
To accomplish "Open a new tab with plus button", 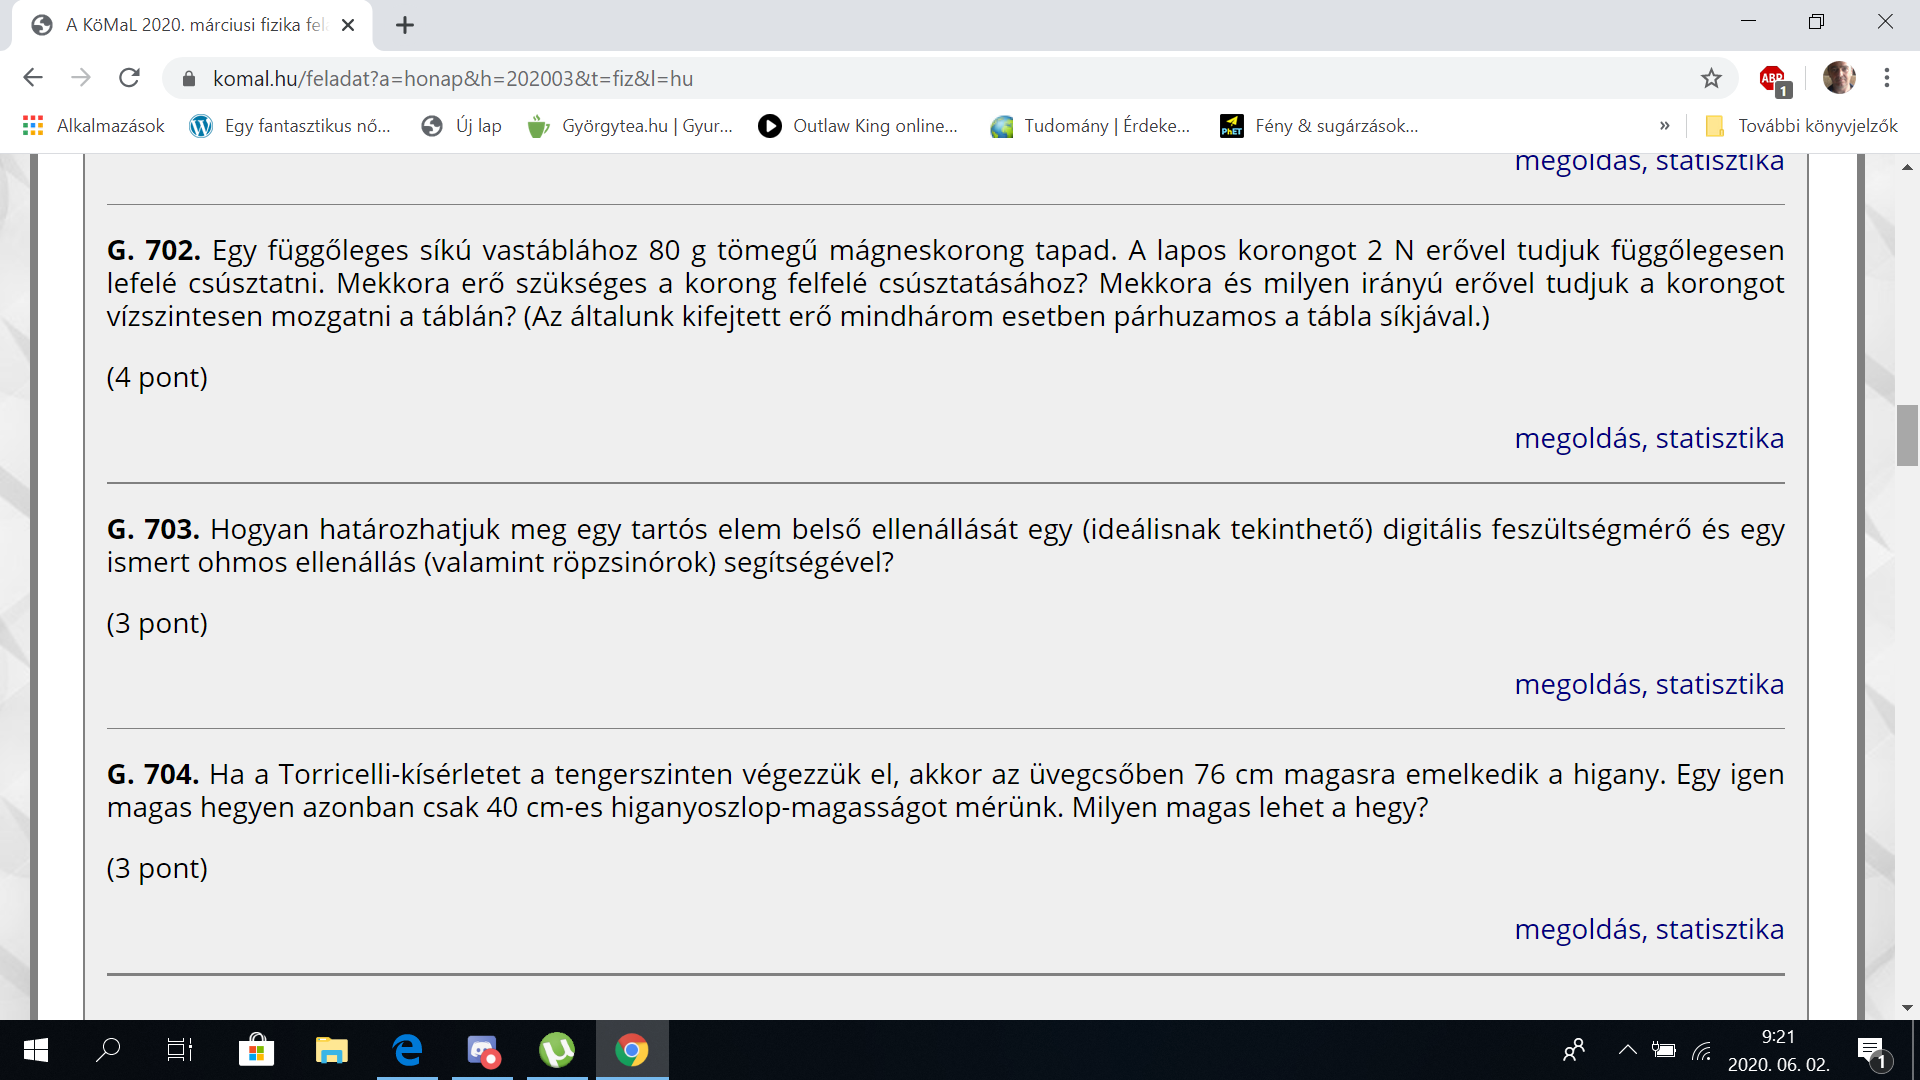I will [405, 26].
